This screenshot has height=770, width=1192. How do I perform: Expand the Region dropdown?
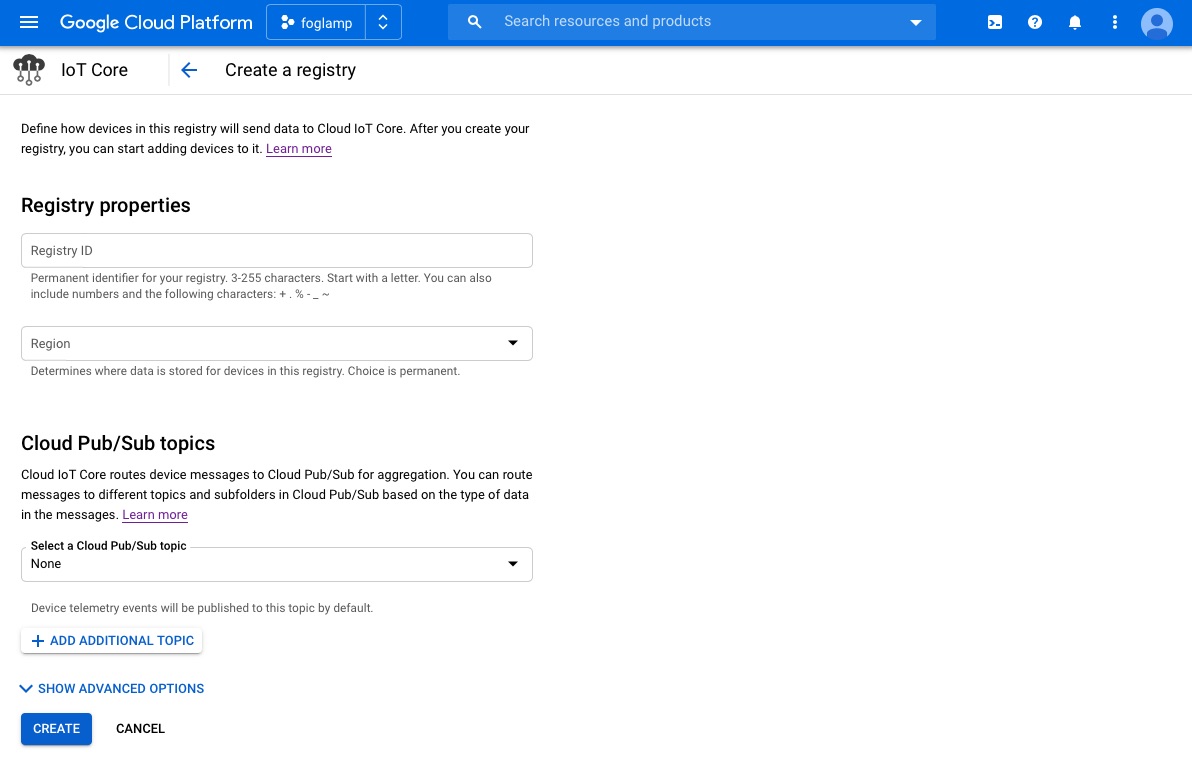pyautogui.click(x=276, y=343)
